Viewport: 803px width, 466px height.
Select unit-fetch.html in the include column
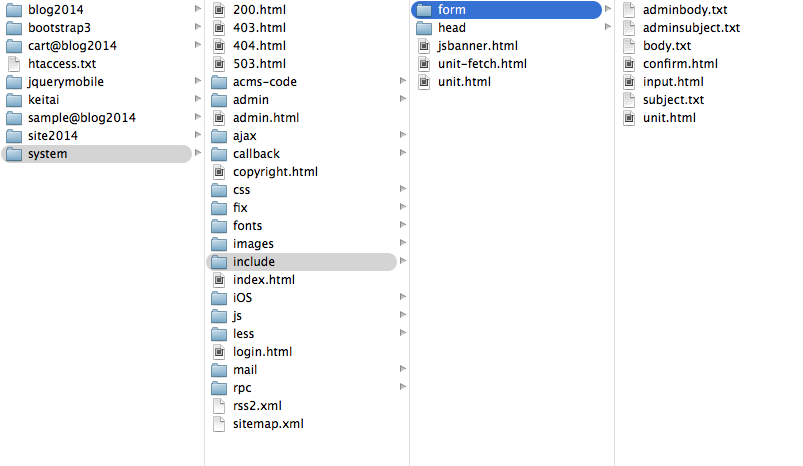482,64
